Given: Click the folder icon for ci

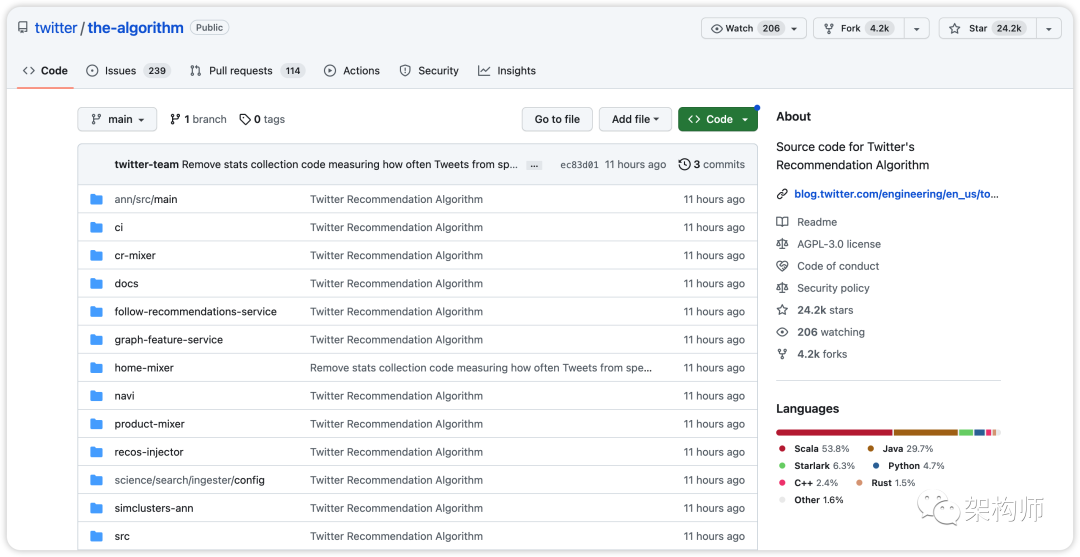Looking at the screenshot, I should coord(96,227).
